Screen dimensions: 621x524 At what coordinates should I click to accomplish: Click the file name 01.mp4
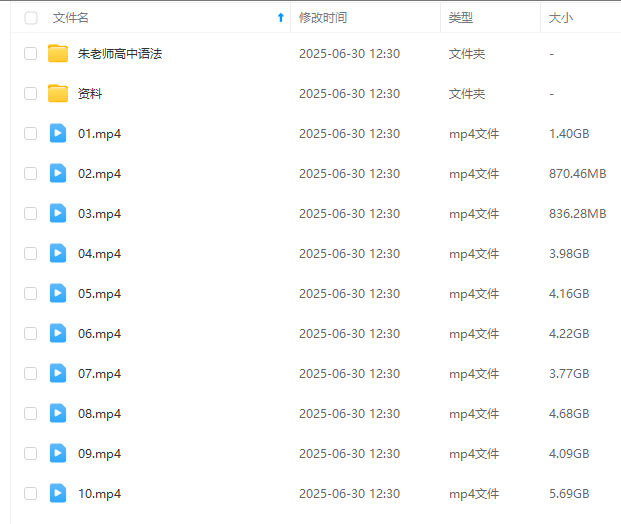pyautogui.click(x=99, y=134)
